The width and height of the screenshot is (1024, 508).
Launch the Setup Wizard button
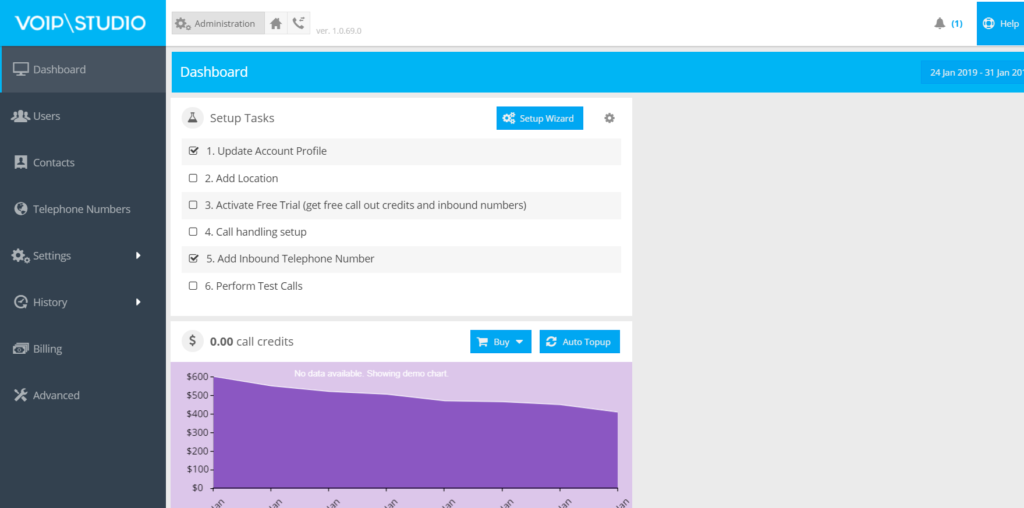(539, 118)
